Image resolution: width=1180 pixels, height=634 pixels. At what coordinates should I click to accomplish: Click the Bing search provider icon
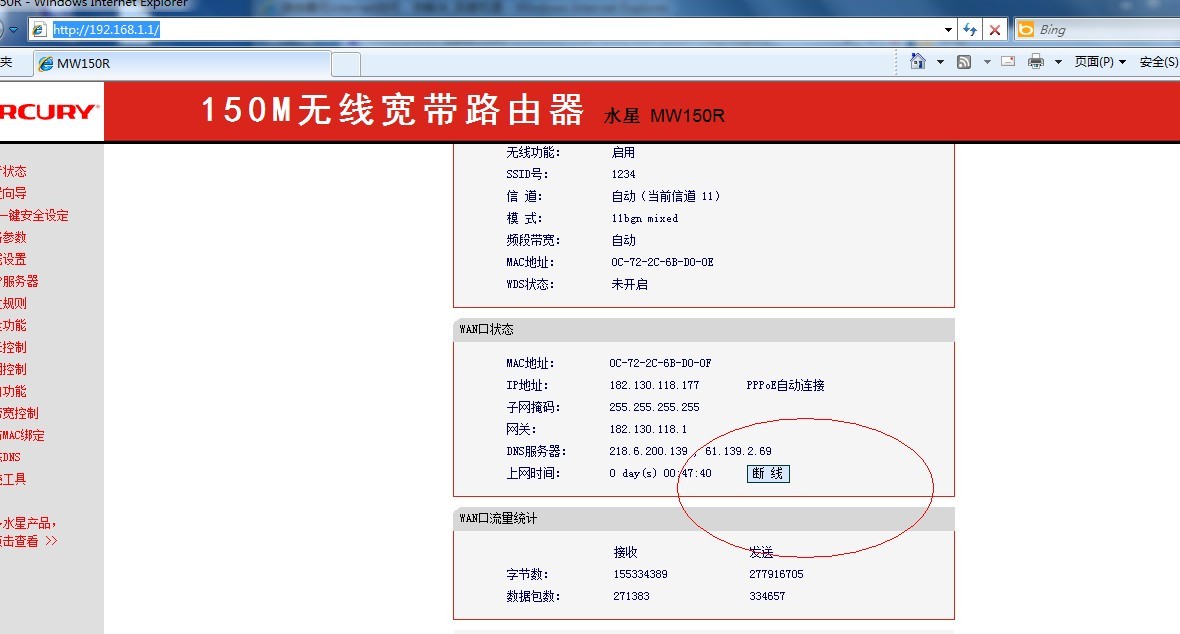1025,30
